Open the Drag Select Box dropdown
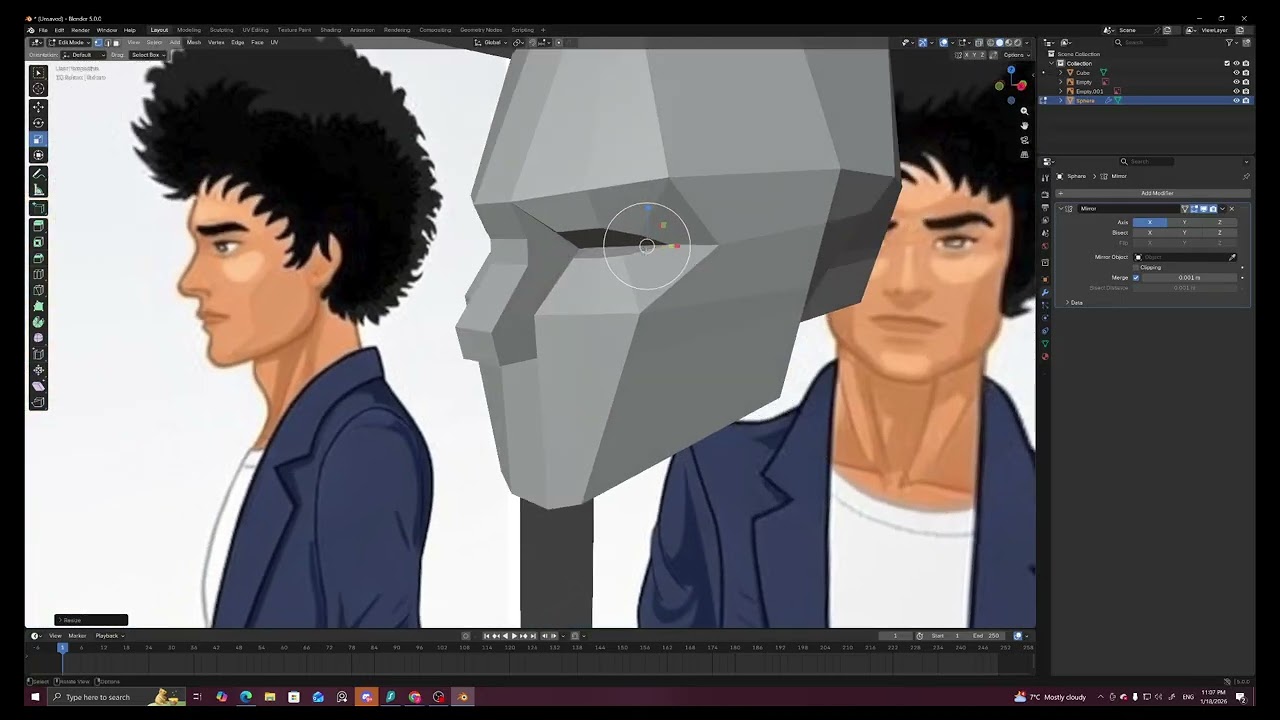Viewport: 1280px width, 720px height. tap(146, 54)
